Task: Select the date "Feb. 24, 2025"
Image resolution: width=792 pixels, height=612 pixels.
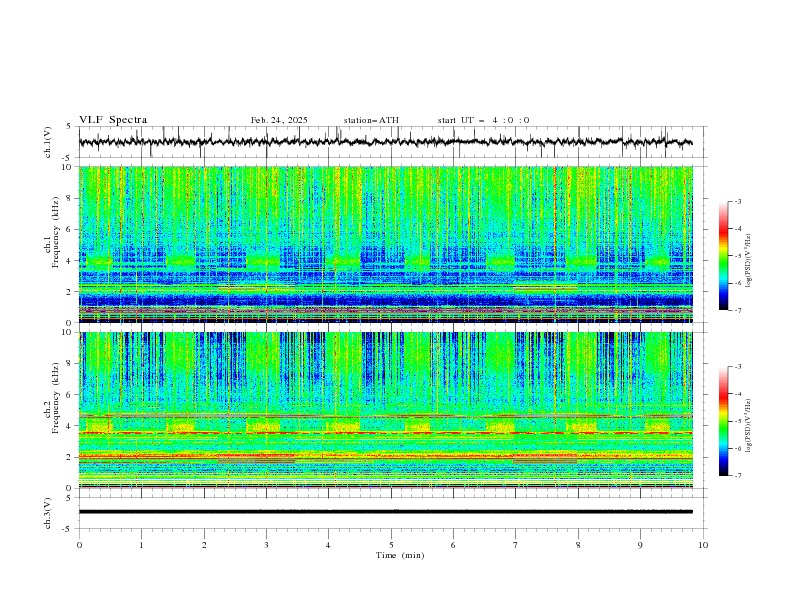Action: point(279,120)
